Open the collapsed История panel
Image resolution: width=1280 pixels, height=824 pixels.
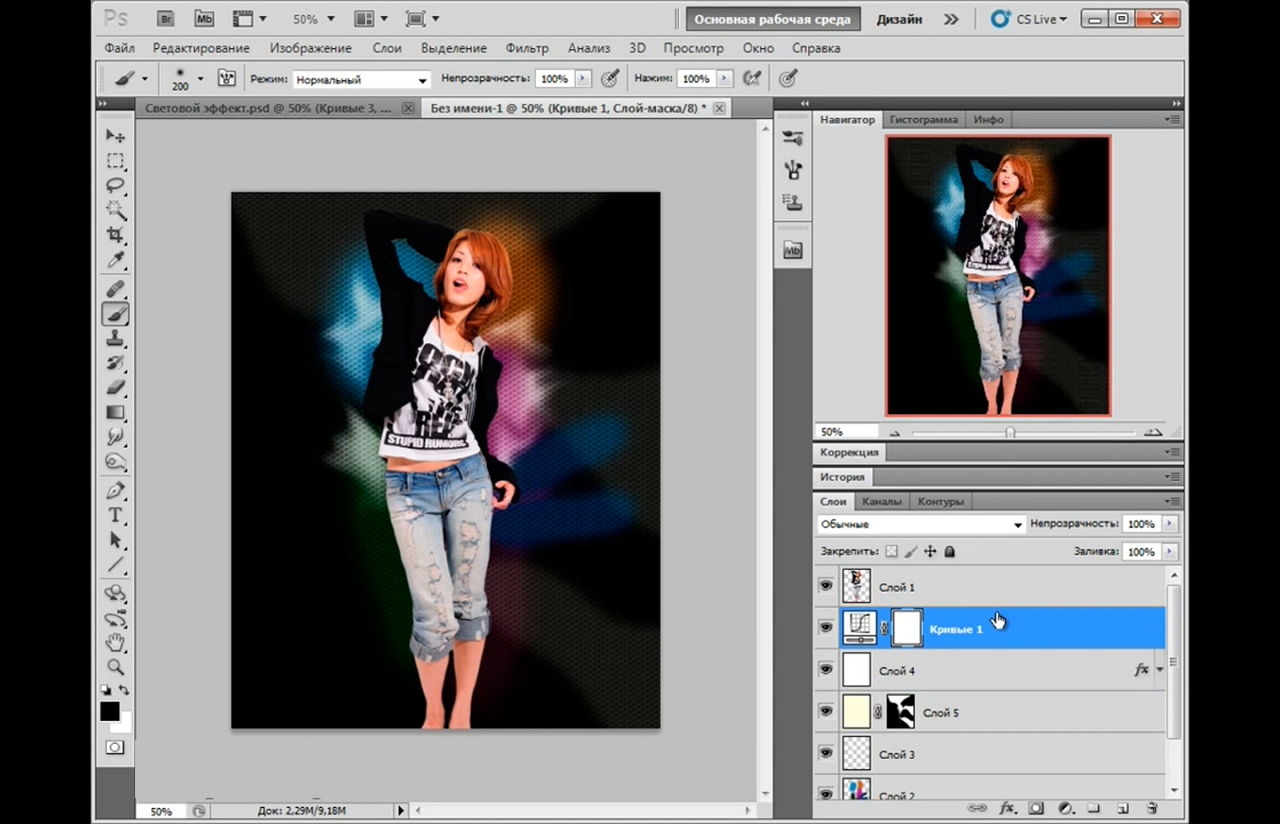click(843, 477)
